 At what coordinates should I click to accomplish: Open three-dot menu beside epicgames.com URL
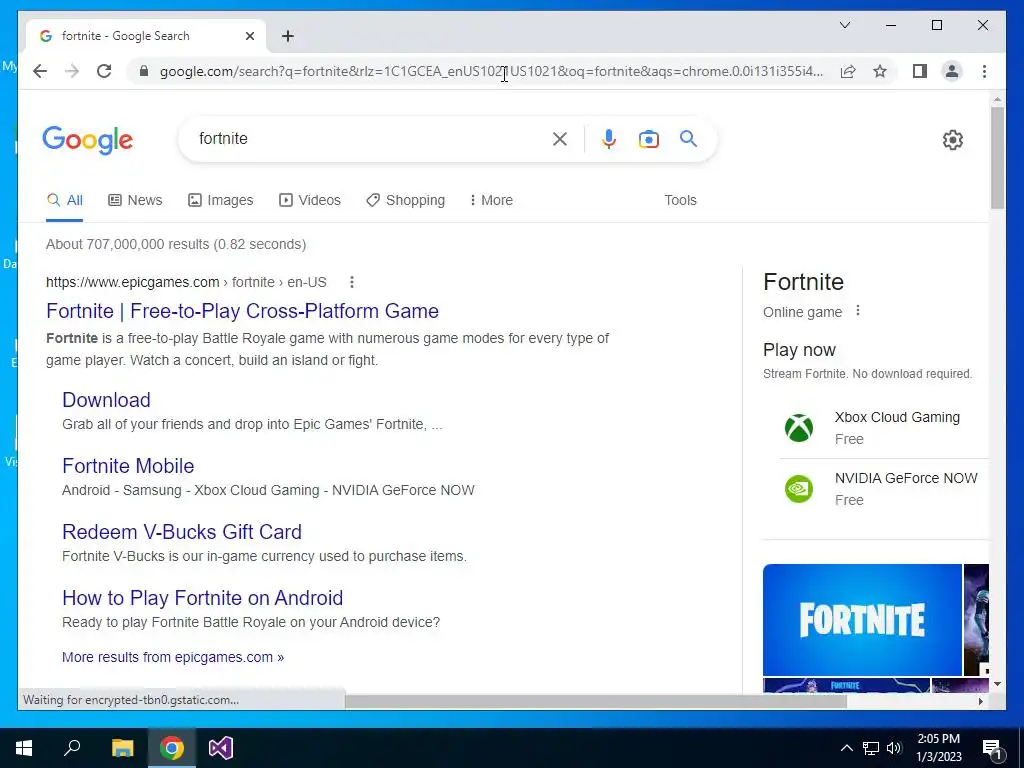click(x=352, y=282)
